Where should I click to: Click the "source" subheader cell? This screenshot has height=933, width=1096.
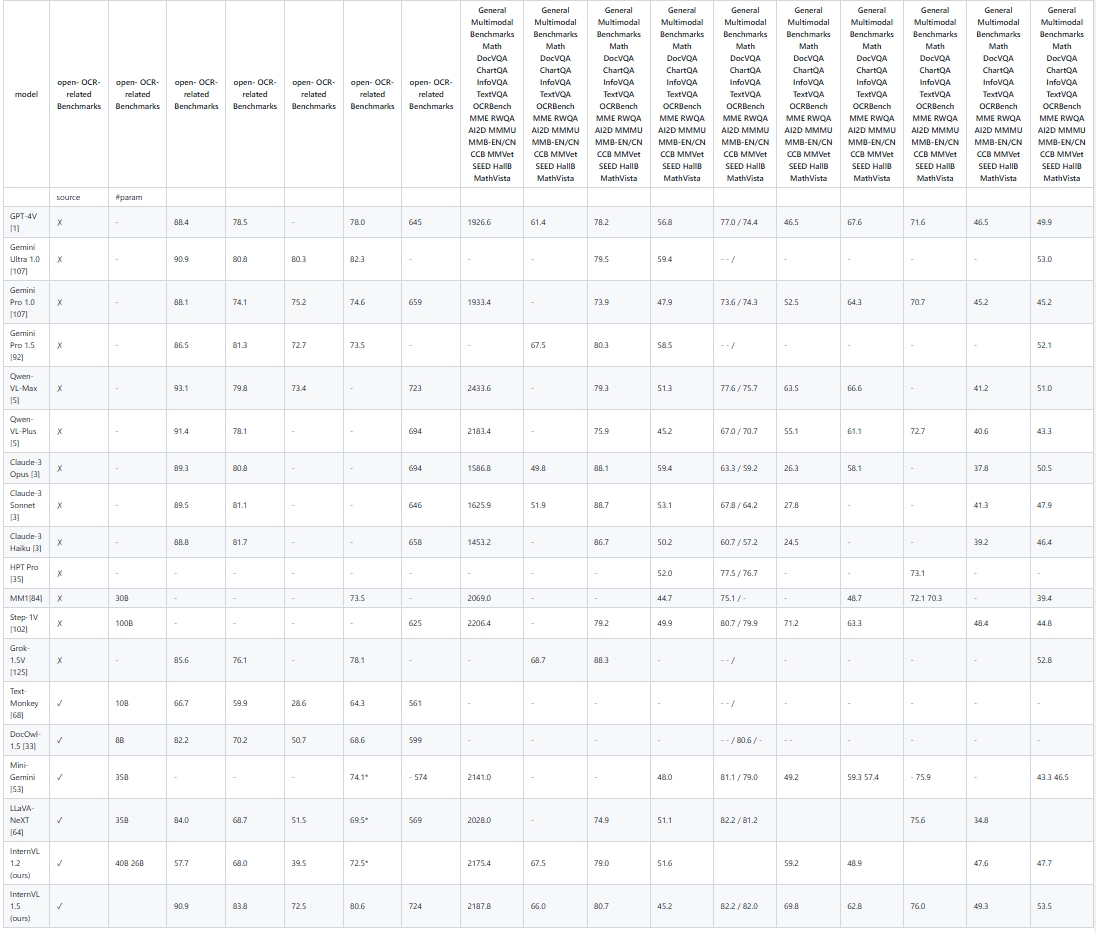click(79, 197)
